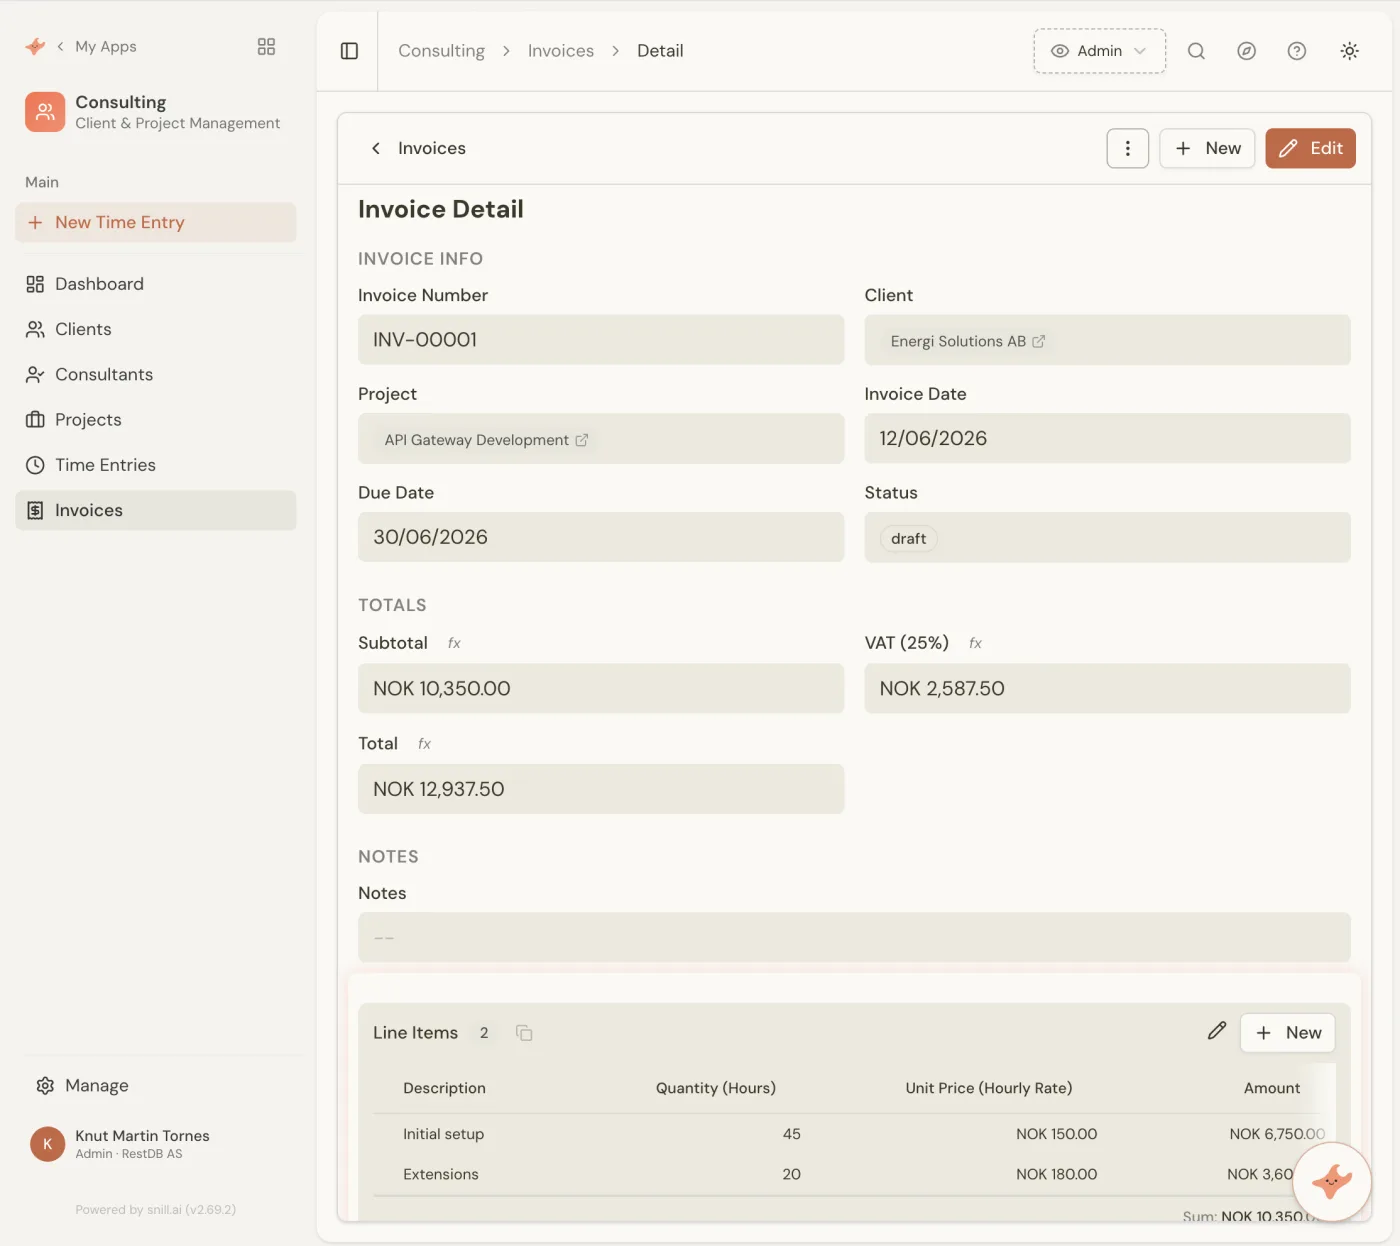The width and height of the screenshot is (1400, 1246).
Task: Open the Admin view role dropdown
Action: click(x=1099, y=51)
